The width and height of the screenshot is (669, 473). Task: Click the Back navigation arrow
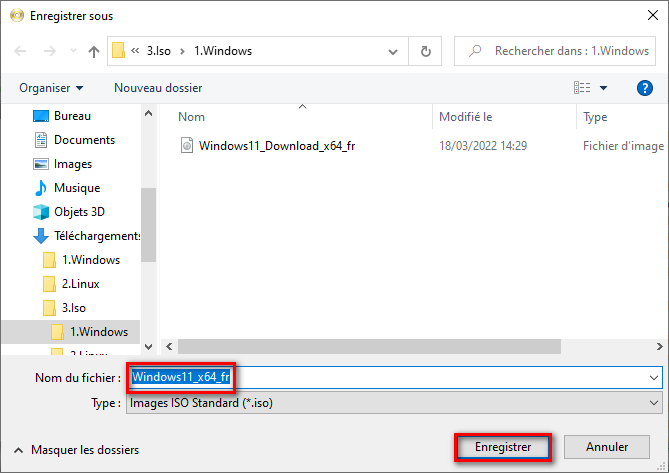21,51
